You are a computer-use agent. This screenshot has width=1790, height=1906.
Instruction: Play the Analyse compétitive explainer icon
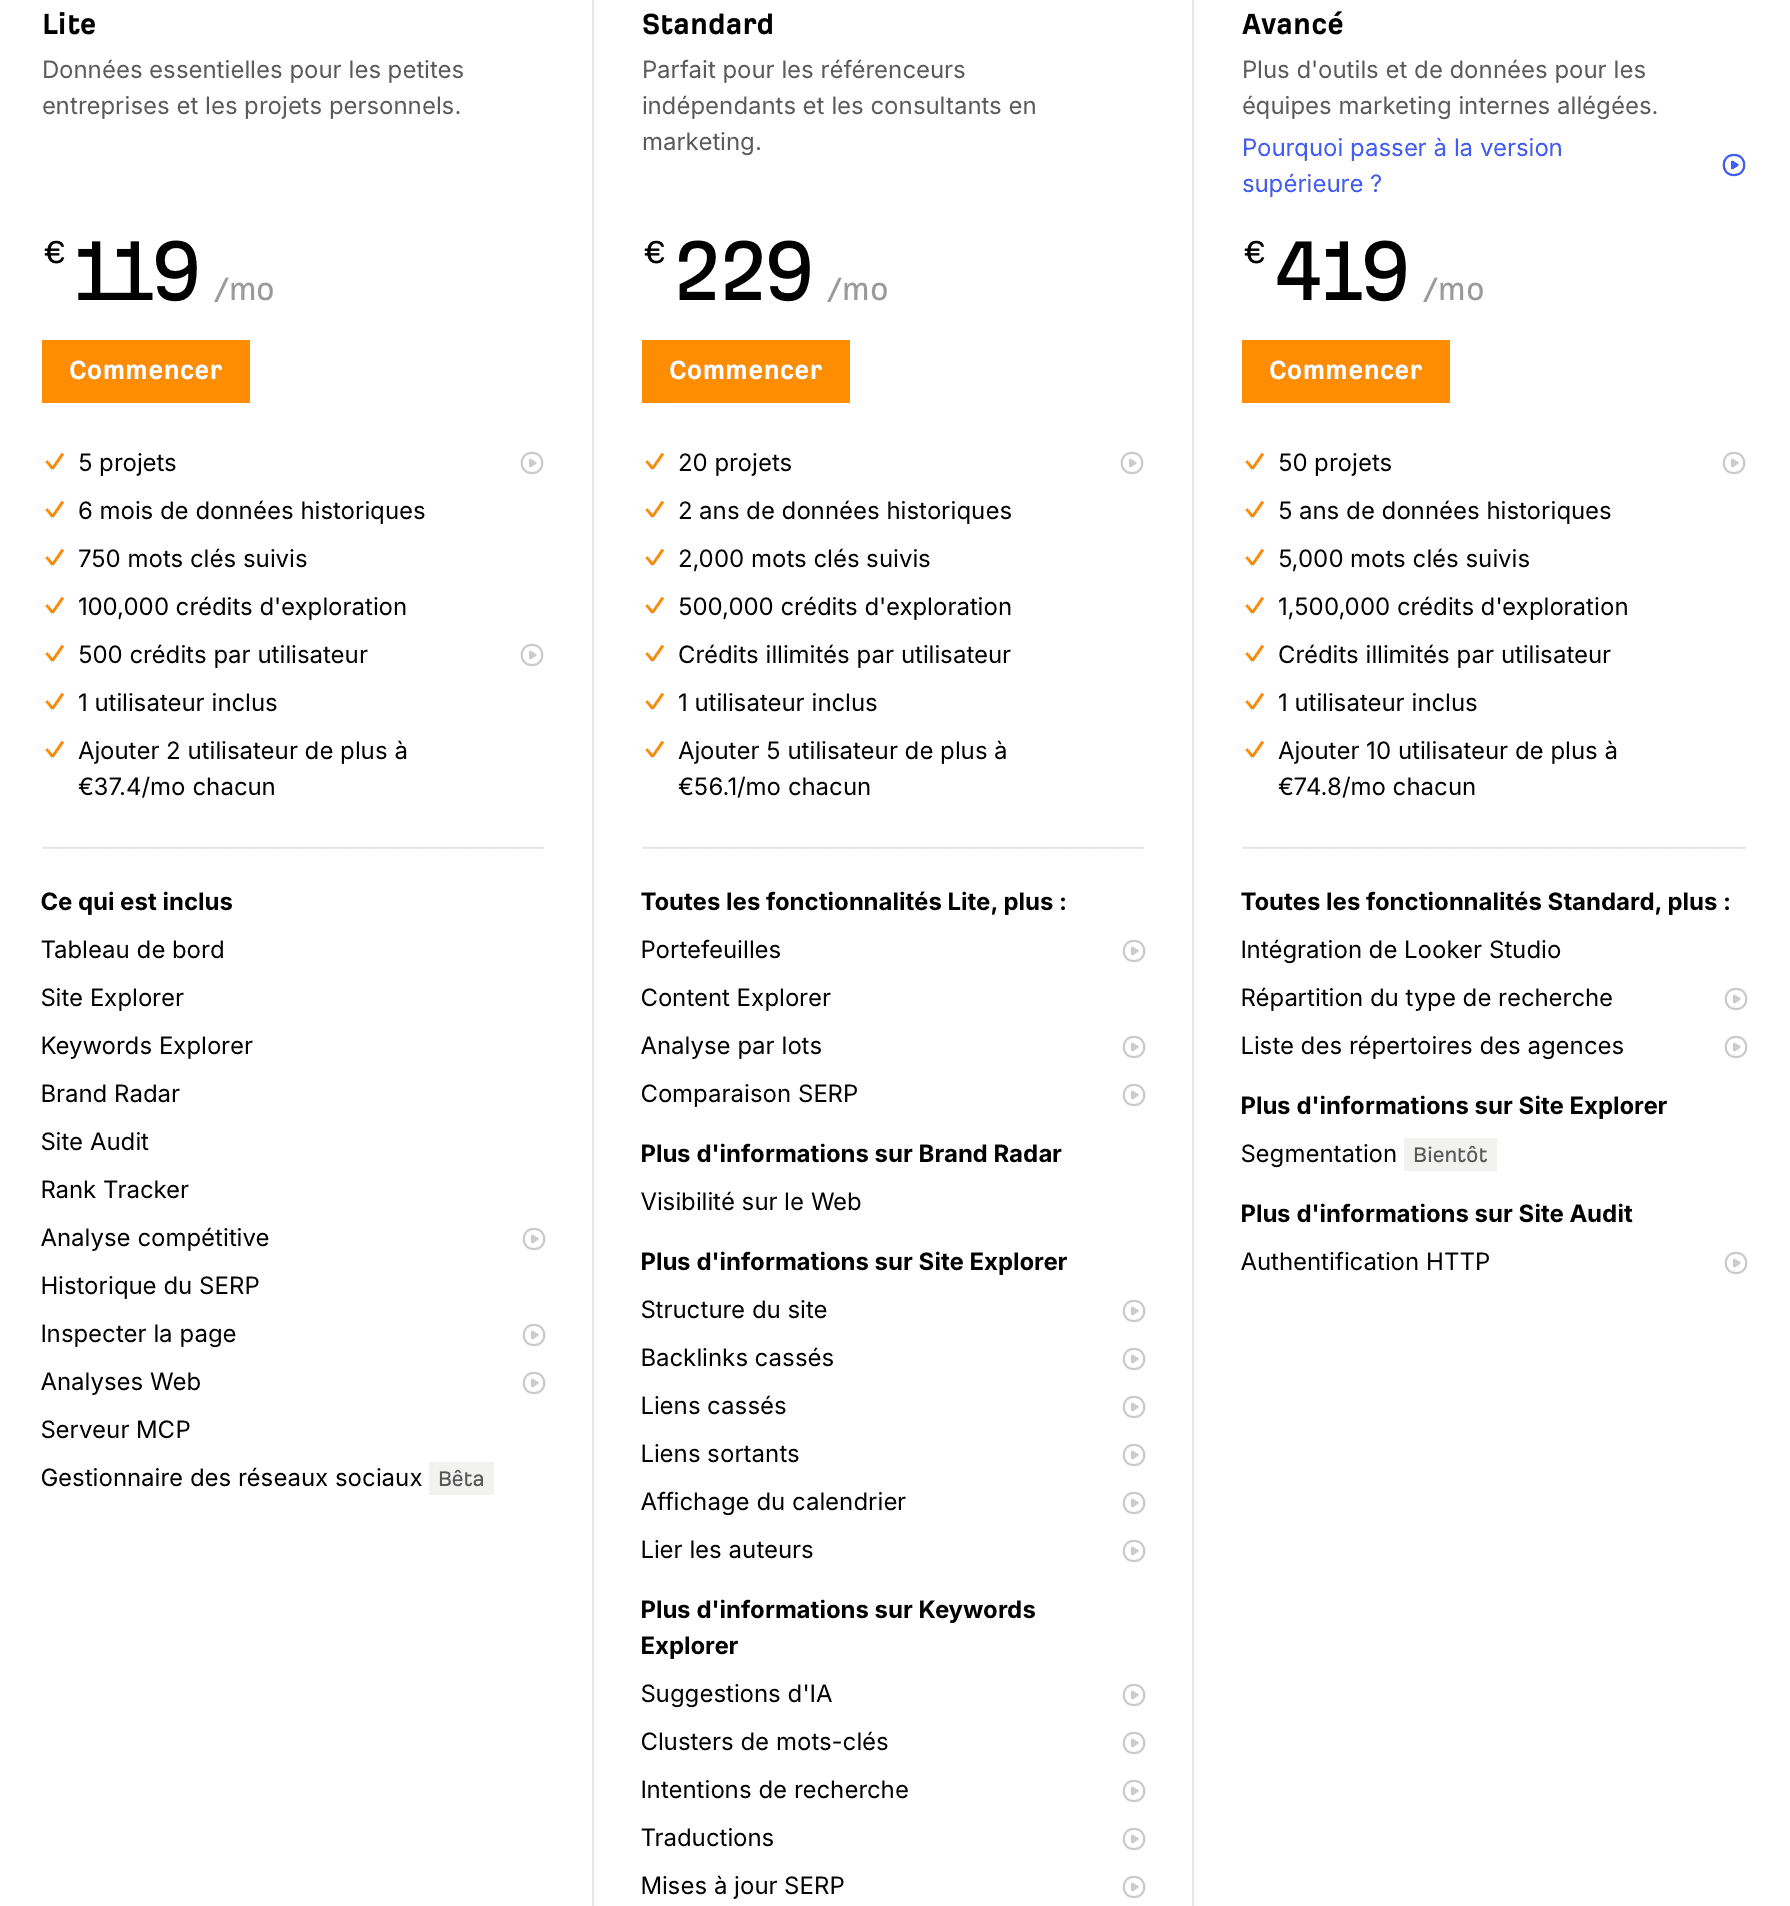[533, 1239]
